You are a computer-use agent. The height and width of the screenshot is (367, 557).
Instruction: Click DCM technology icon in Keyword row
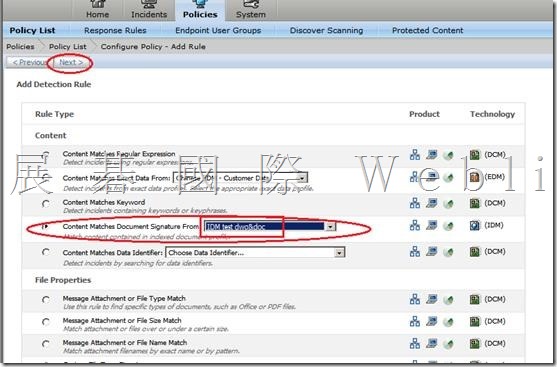(475, 203)
